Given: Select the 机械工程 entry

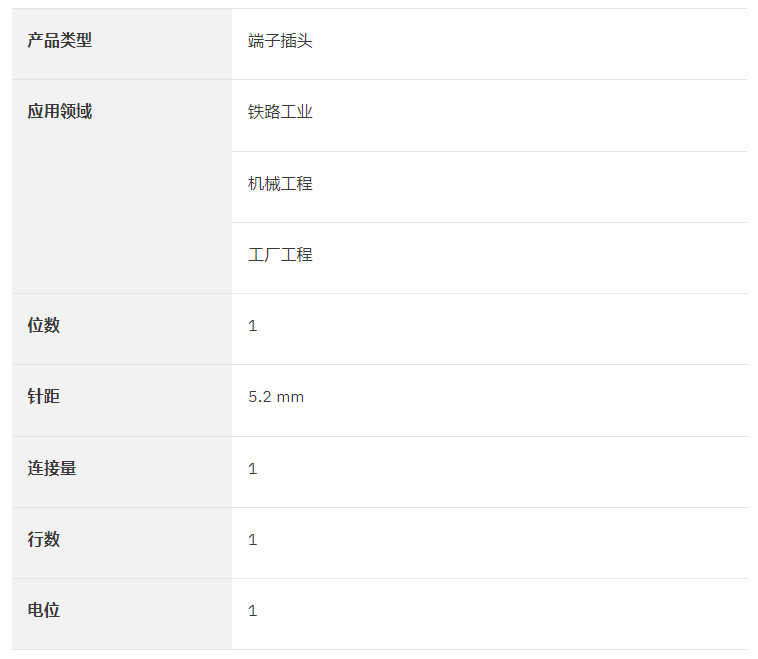Looking at the screenshot, I should click(x=280, y=184).
